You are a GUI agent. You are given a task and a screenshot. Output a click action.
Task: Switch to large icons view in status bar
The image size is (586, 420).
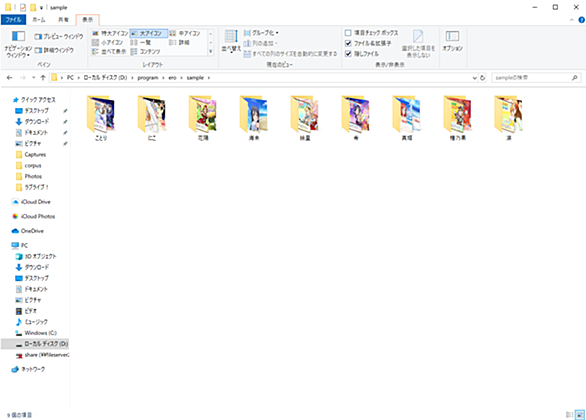(580, 414)
